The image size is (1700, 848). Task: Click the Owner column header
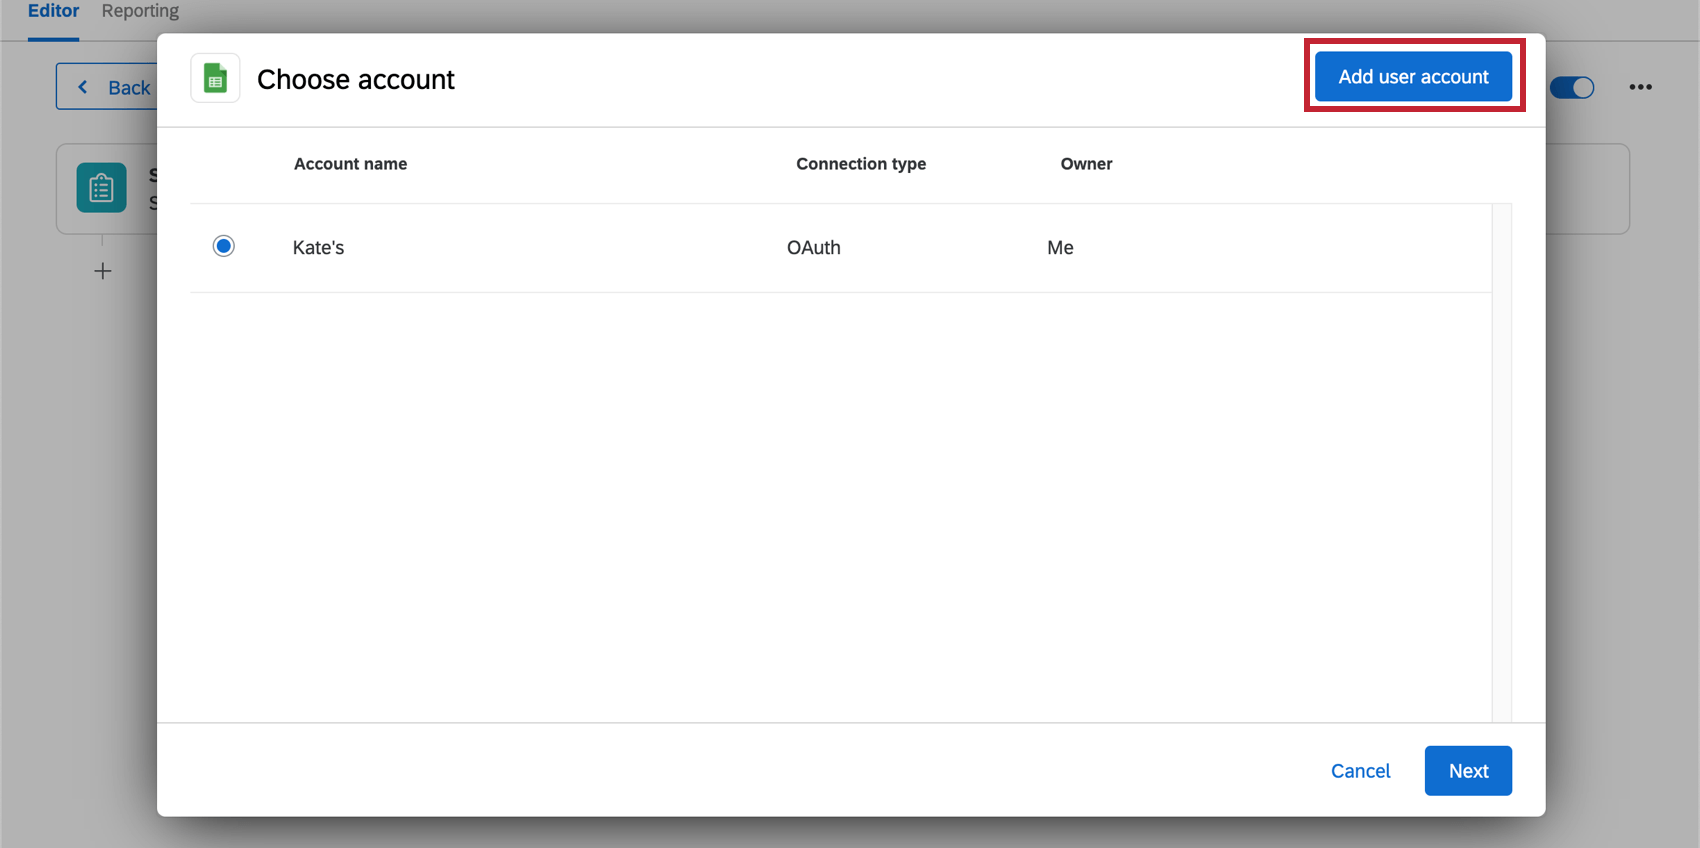point(1086,164)
